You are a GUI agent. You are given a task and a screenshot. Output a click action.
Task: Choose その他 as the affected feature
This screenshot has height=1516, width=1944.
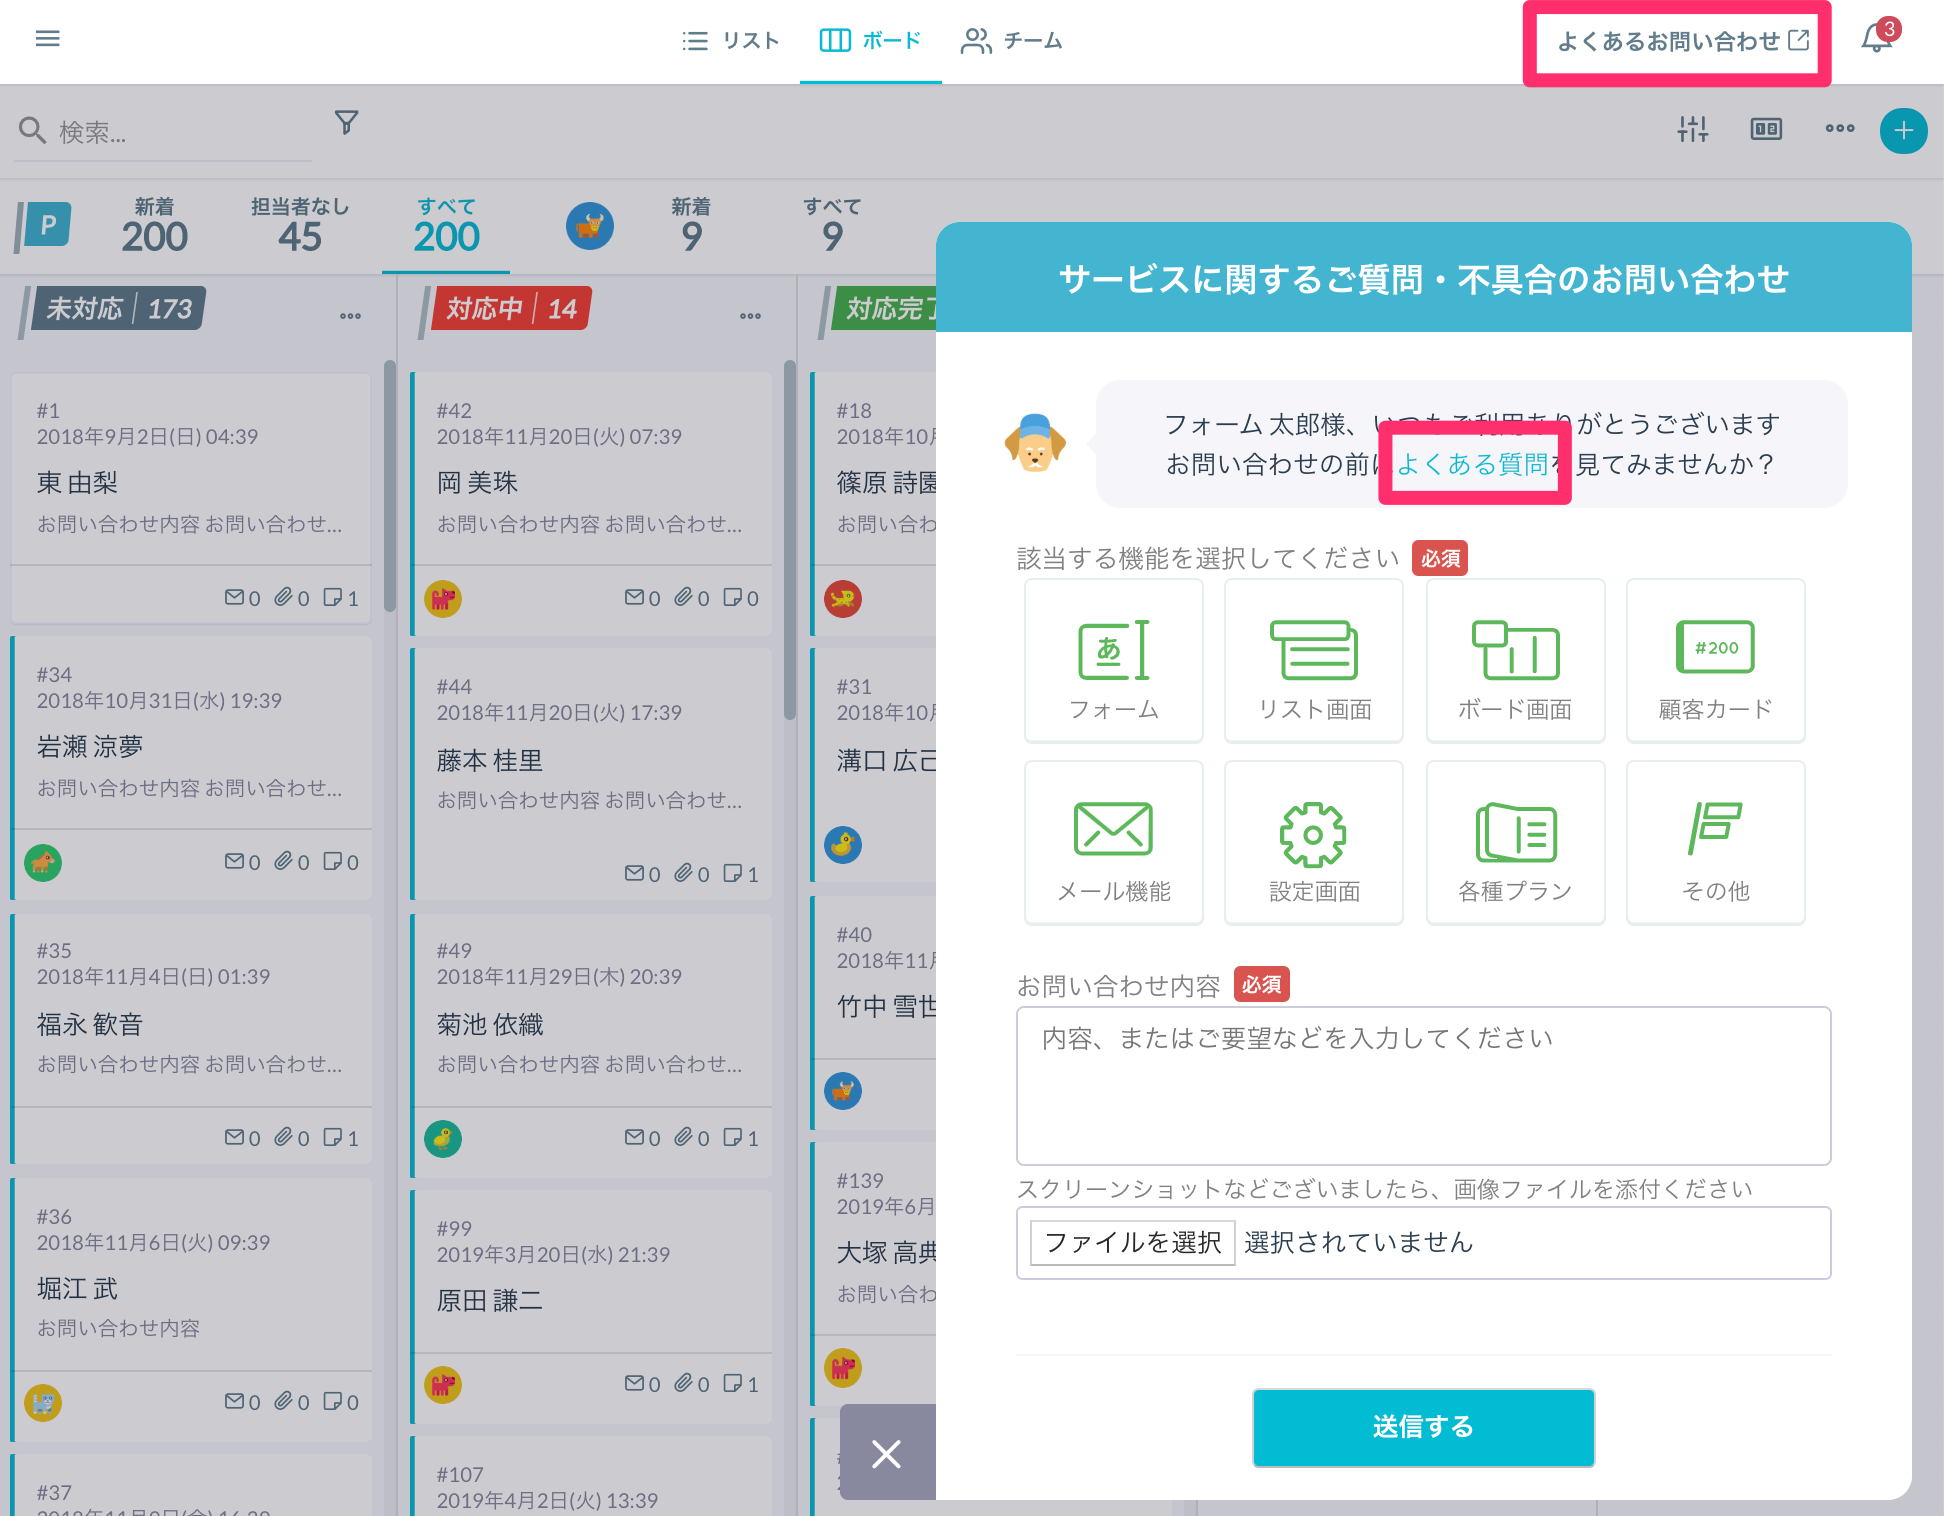1715,841
